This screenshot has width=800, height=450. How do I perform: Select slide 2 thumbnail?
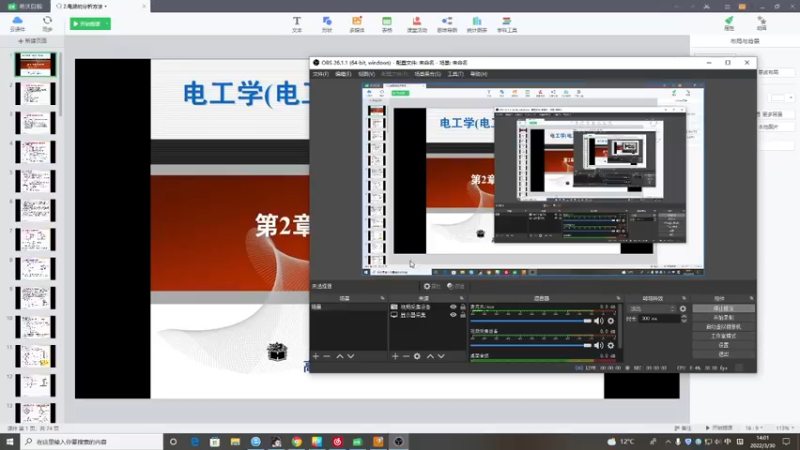35,94
